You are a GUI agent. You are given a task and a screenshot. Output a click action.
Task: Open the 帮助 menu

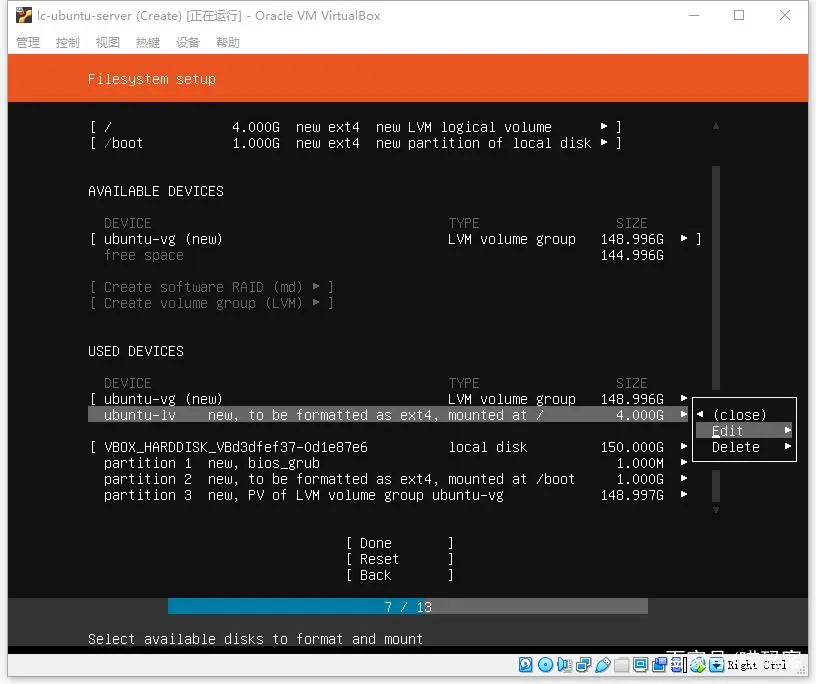(x=228, y=43)
